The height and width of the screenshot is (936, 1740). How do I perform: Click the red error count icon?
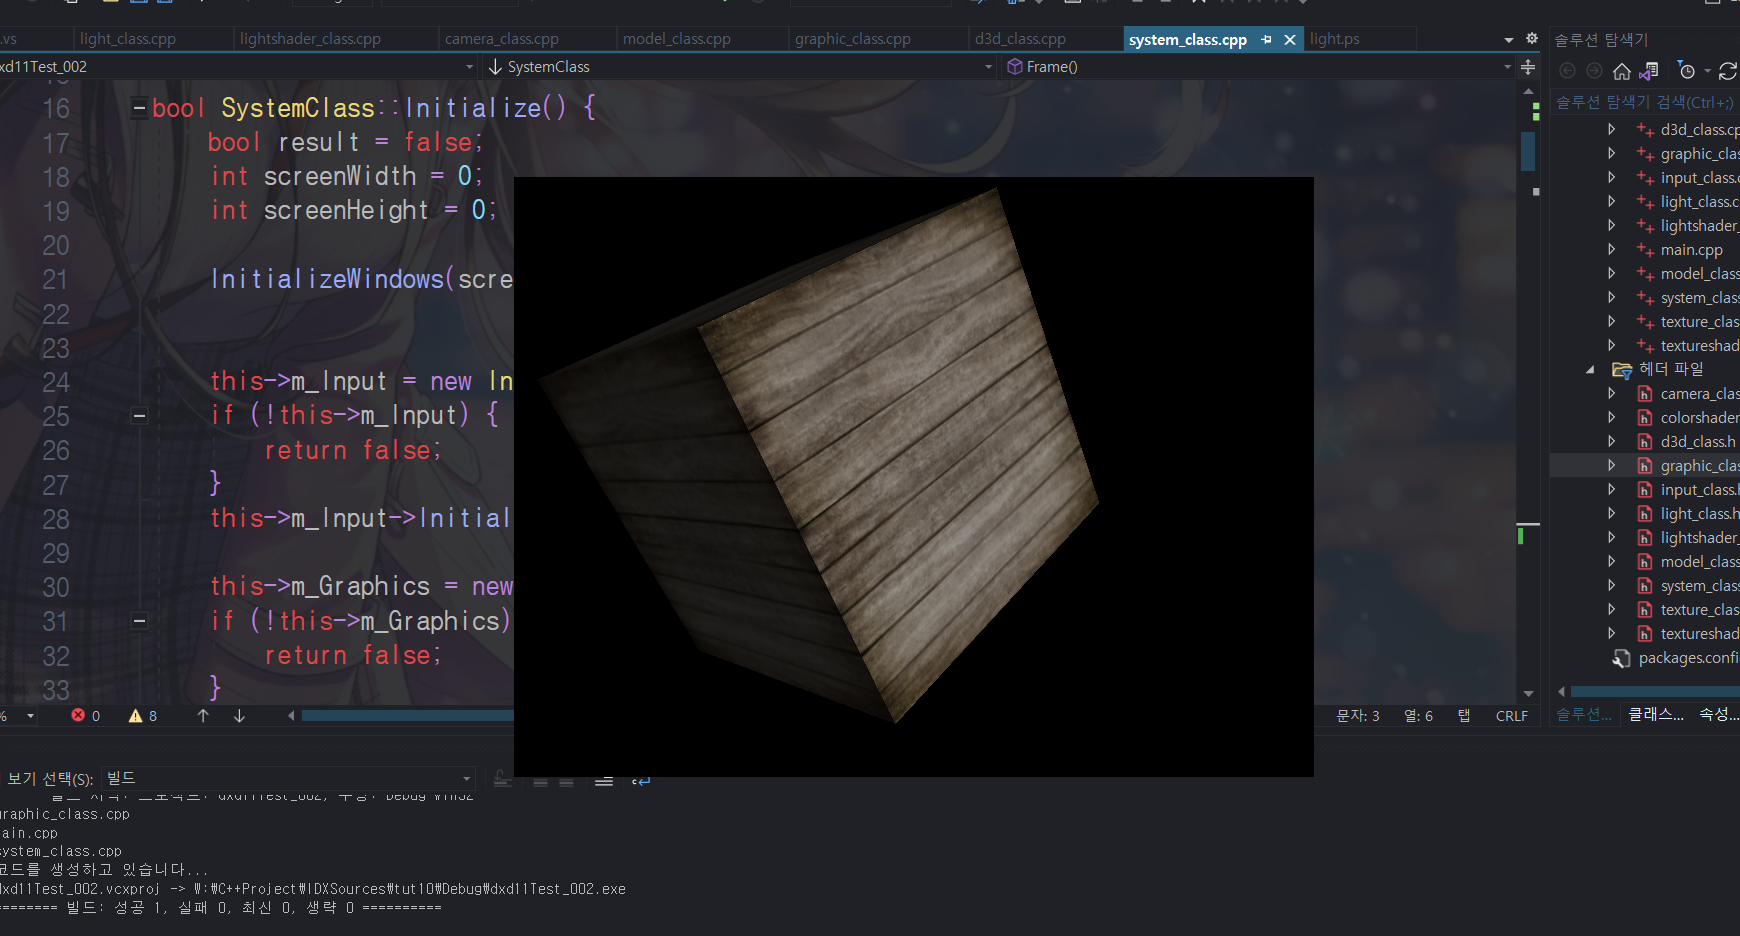point(78,715)
